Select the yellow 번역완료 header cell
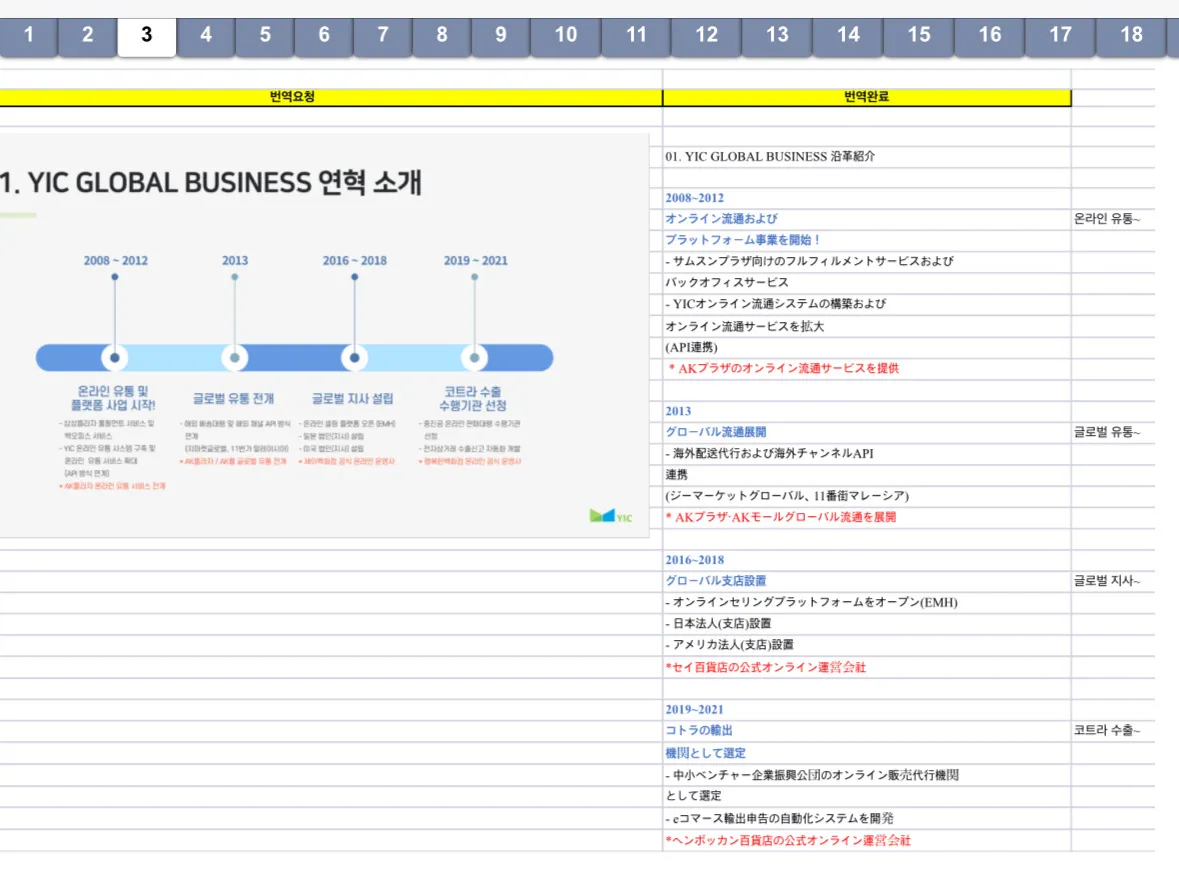Screen dimensions: 1179x880 click(867, 97)
